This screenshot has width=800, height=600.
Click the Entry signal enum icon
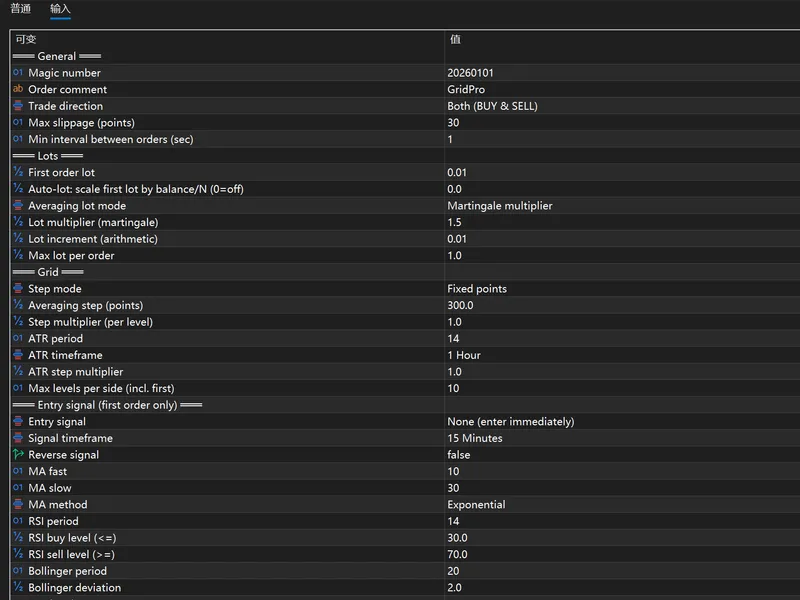click(18, 421)
